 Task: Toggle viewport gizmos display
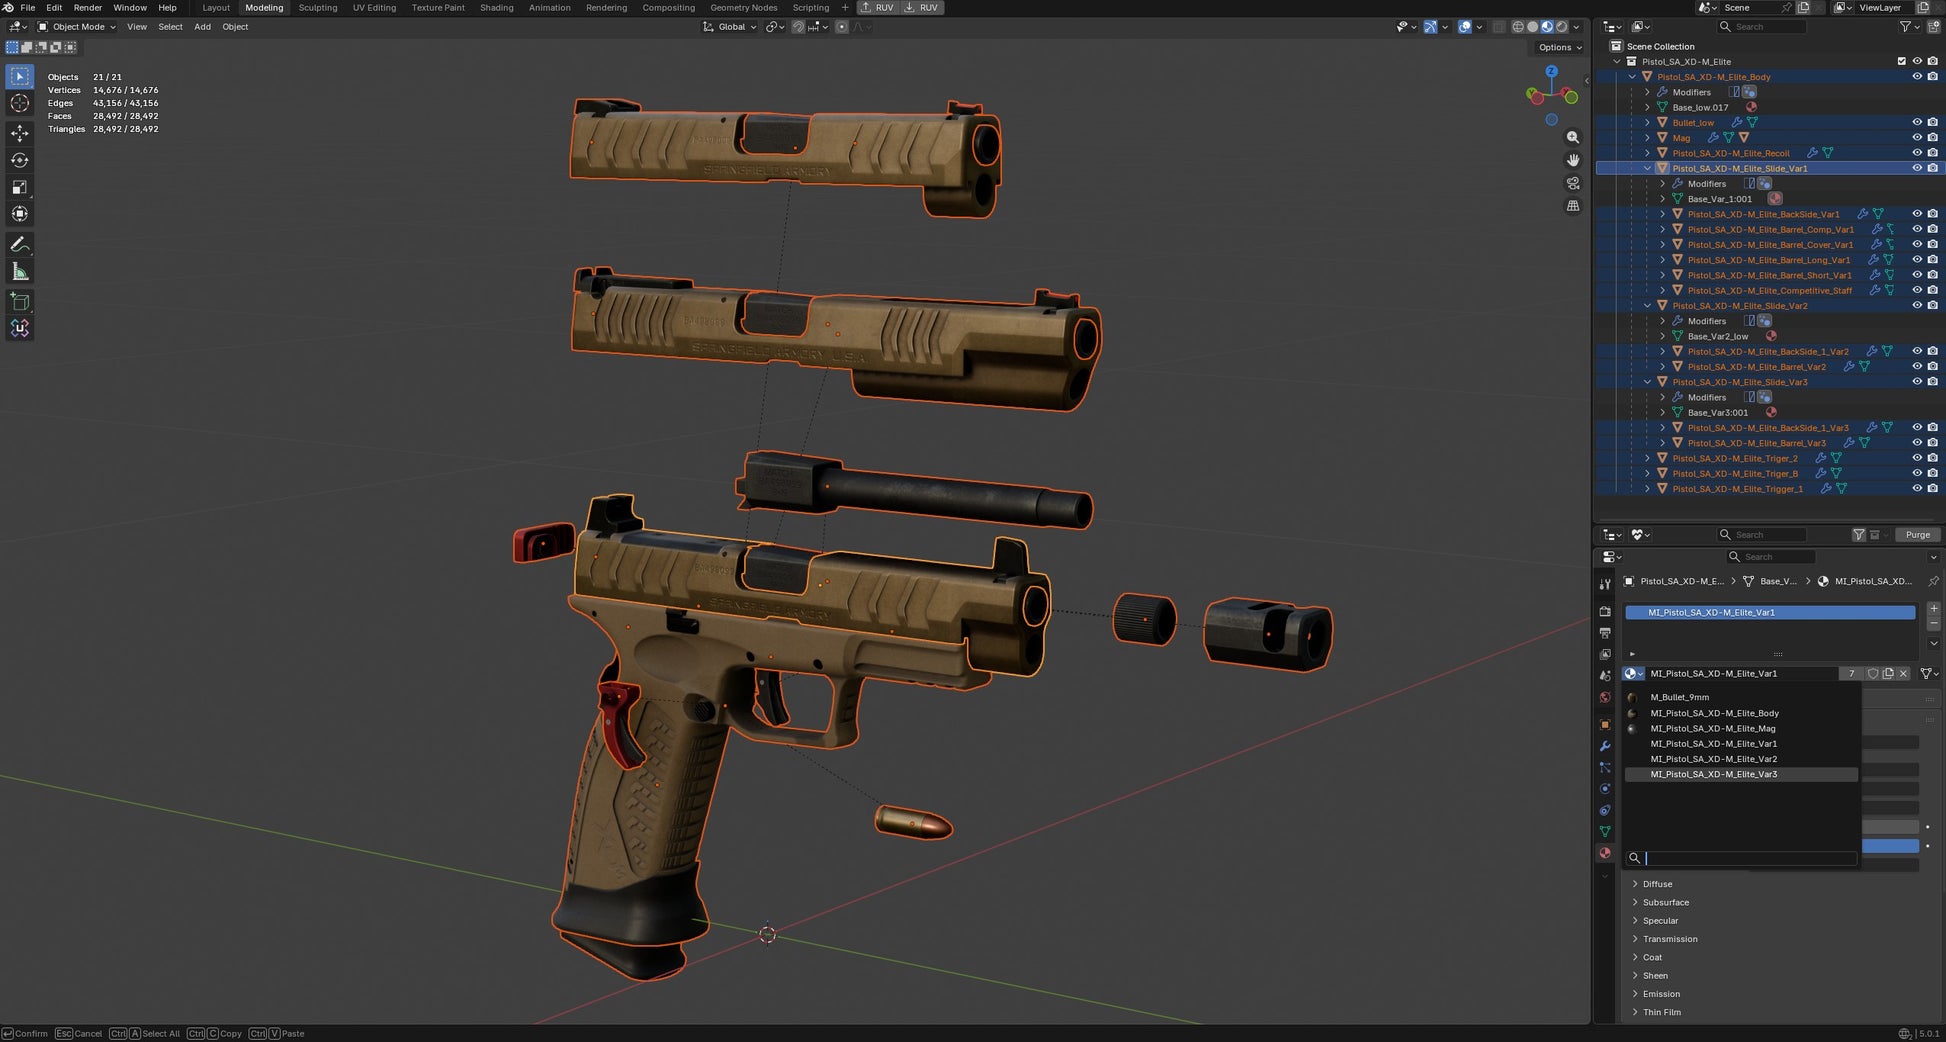[1431, 27]
